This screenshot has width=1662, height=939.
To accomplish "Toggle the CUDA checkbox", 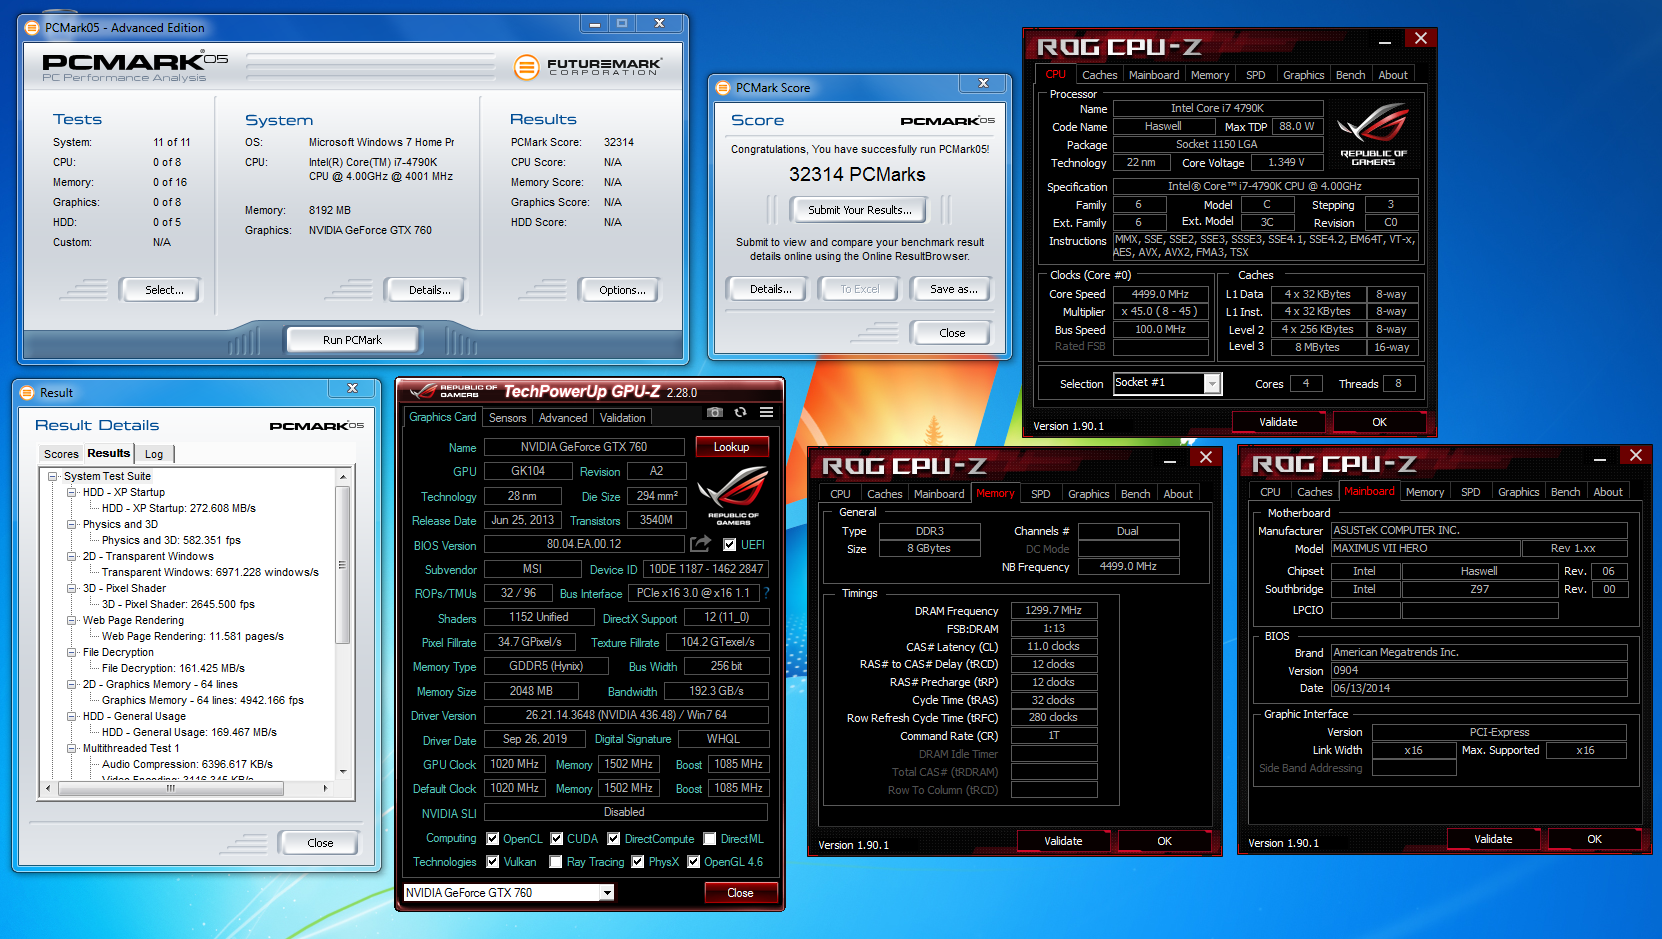I will pyautogui.click(x=556, y=839).
